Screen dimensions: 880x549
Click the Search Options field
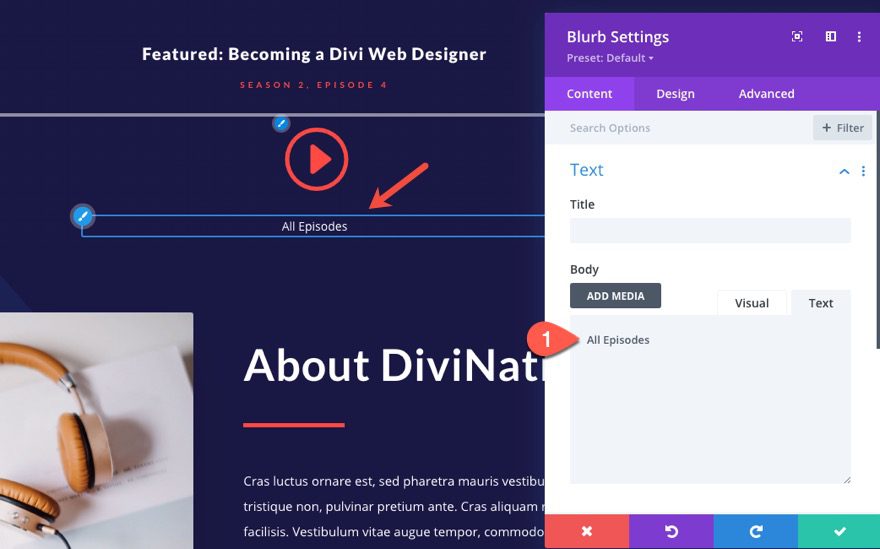click(x=679, y=128)
